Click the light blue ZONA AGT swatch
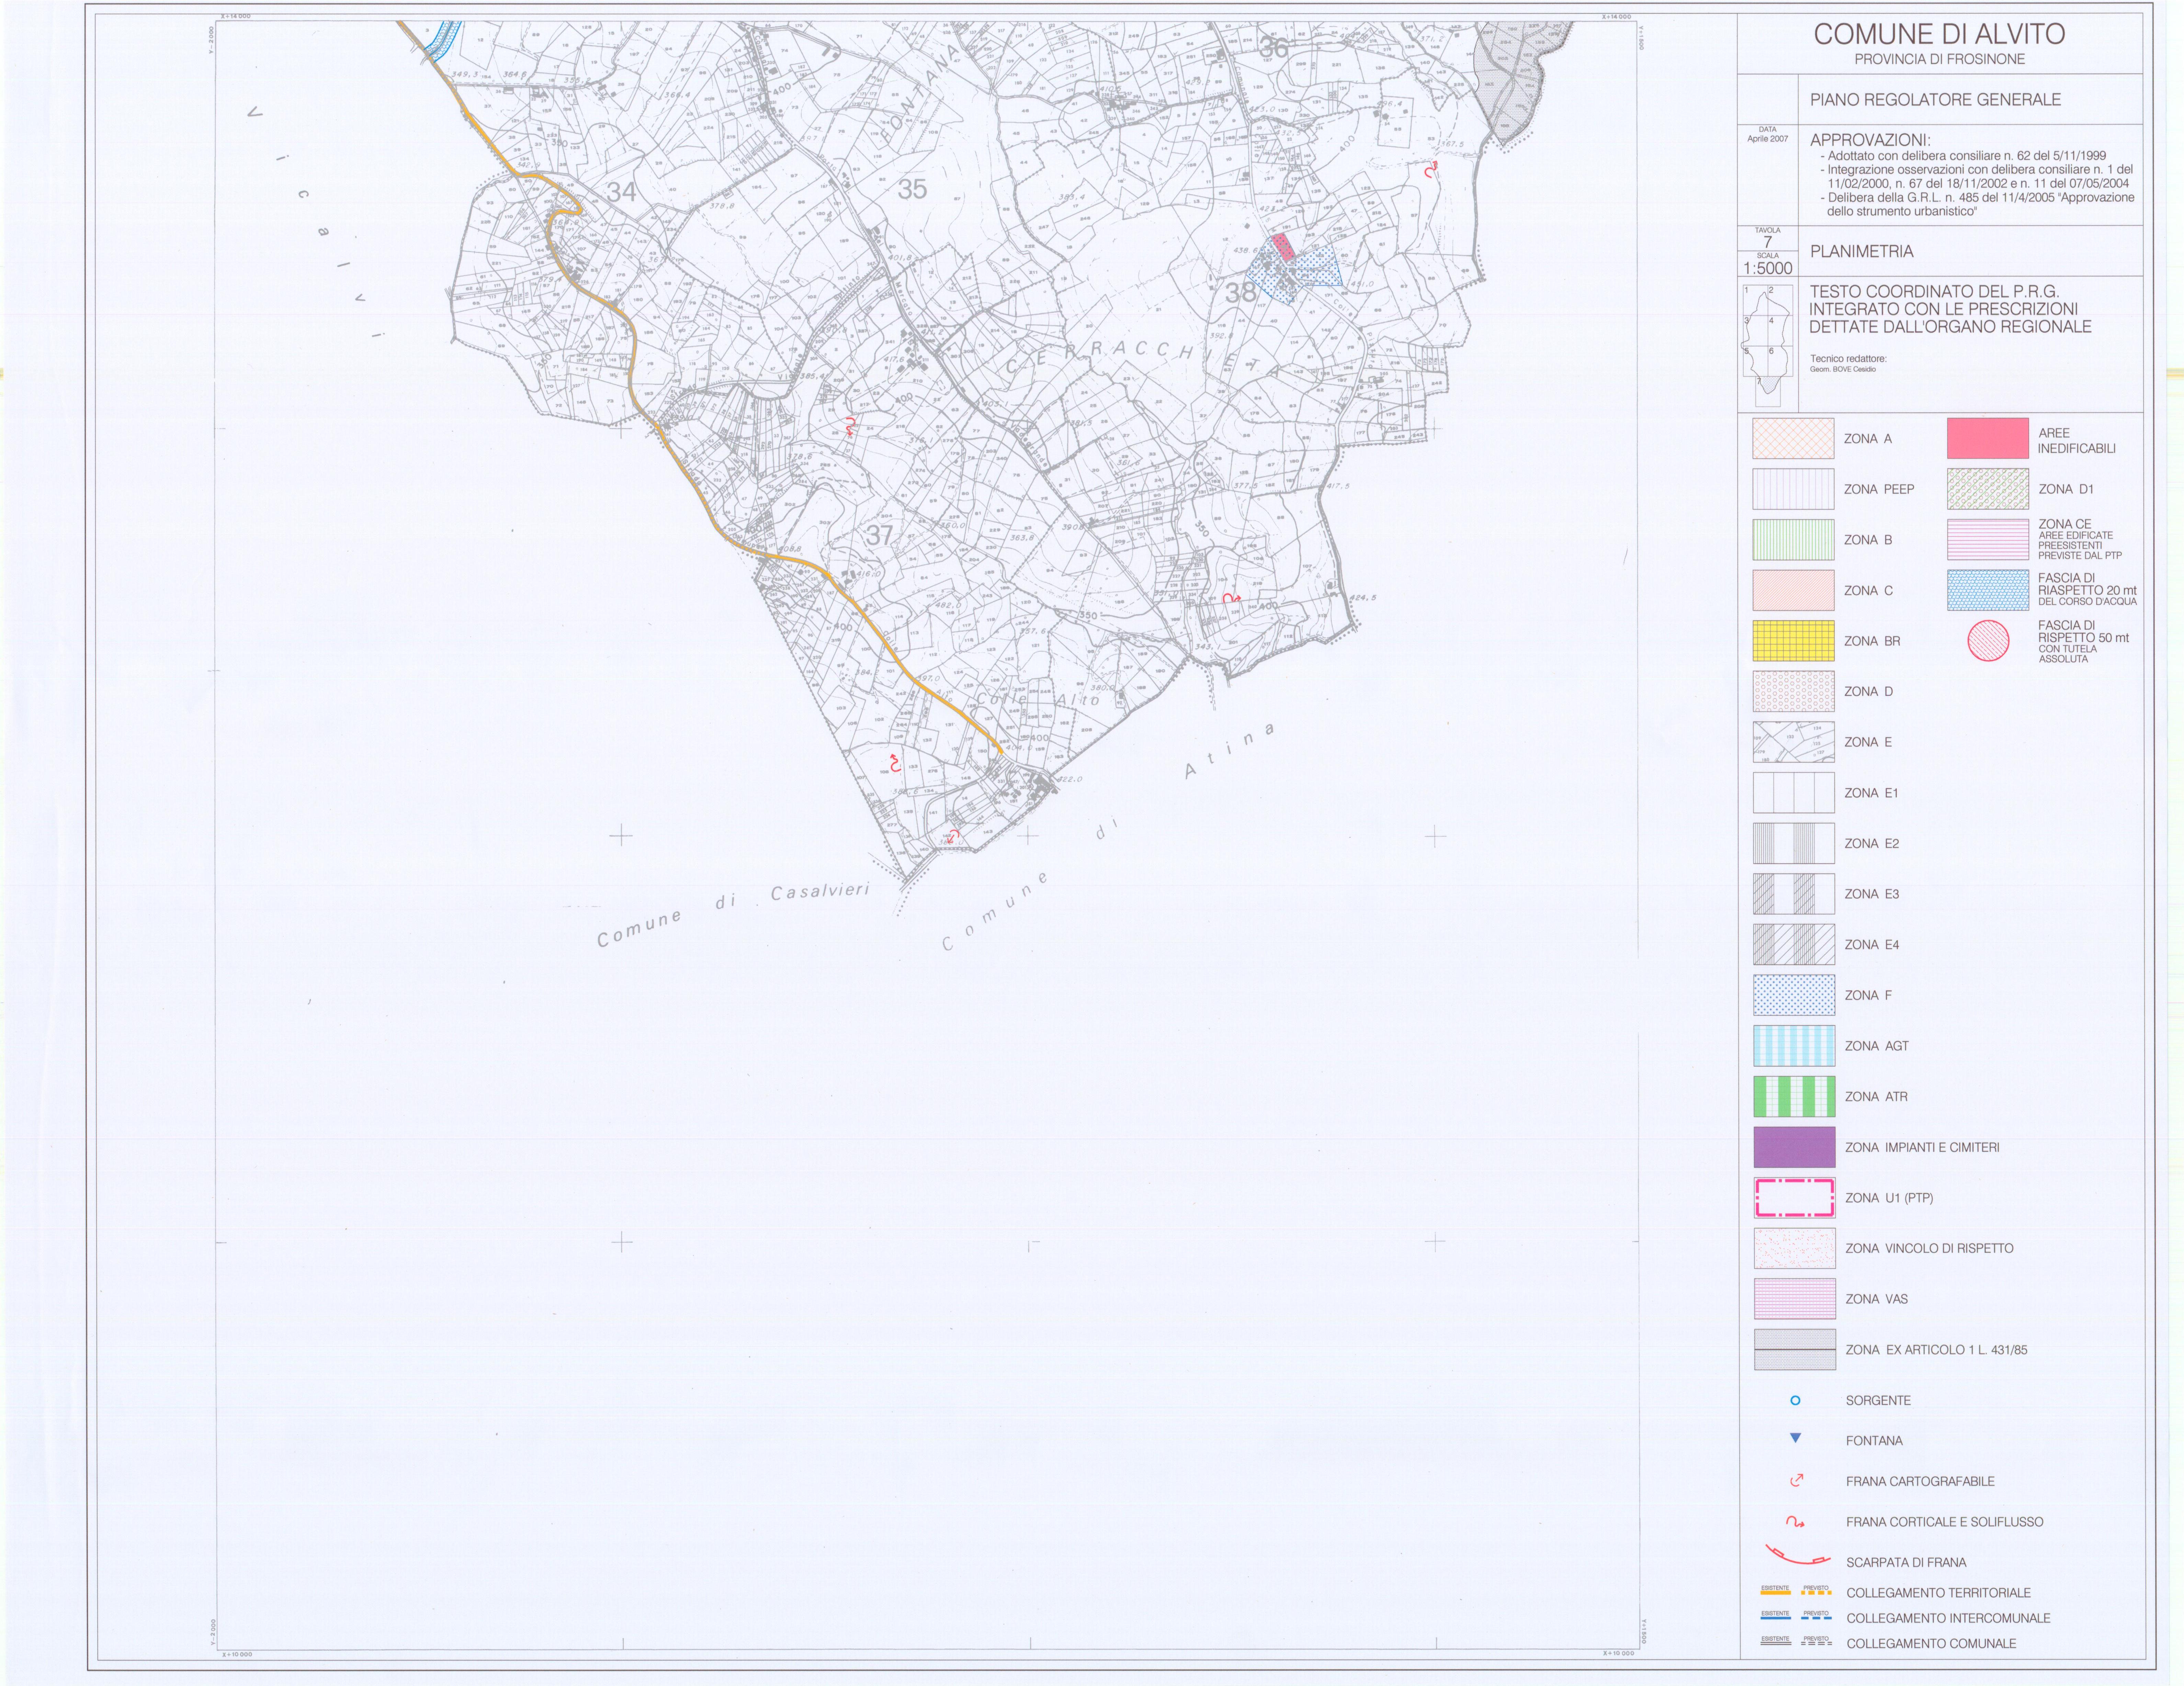This screenshot has height=1686, width=2184. tap(1794, 1046)
